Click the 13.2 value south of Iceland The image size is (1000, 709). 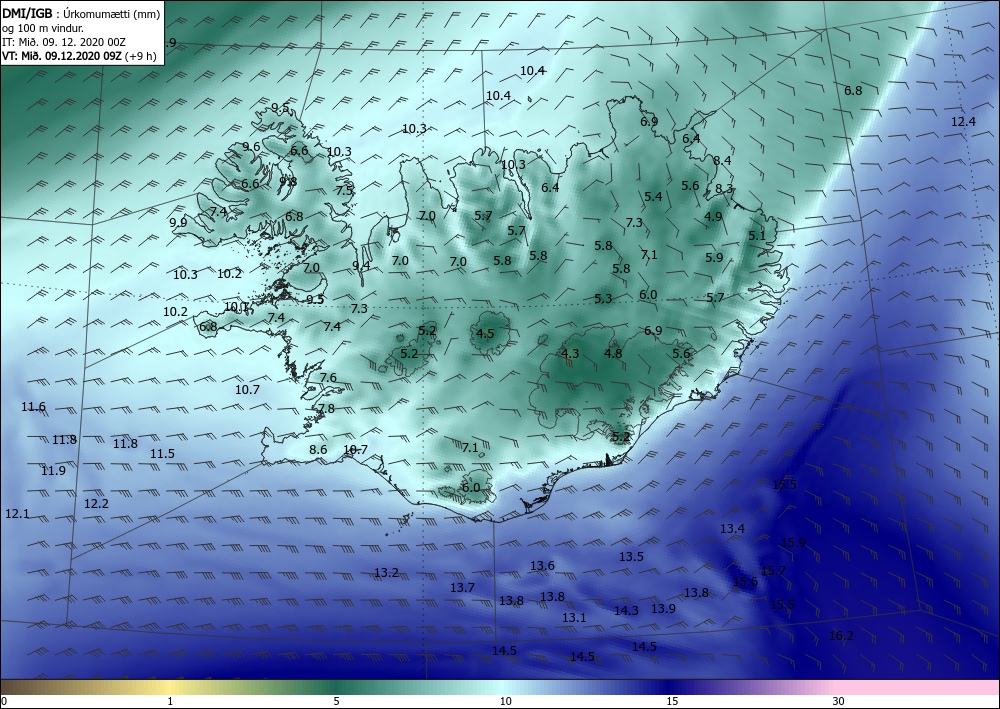(386, 572)
